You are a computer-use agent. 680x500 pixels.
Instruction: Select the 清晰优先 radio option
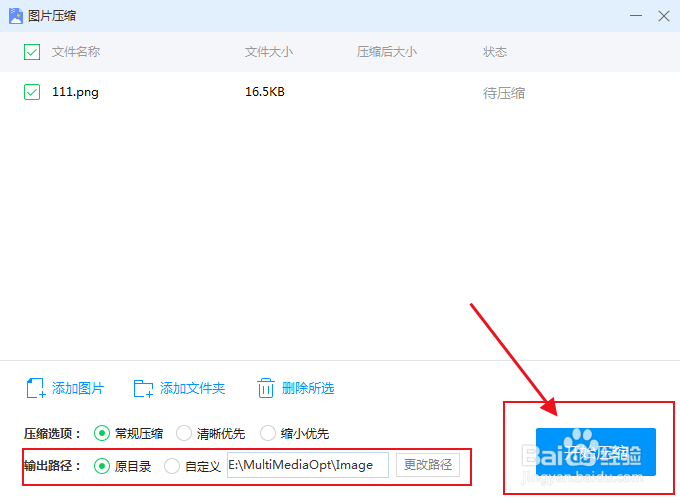(x=184, y=433)
